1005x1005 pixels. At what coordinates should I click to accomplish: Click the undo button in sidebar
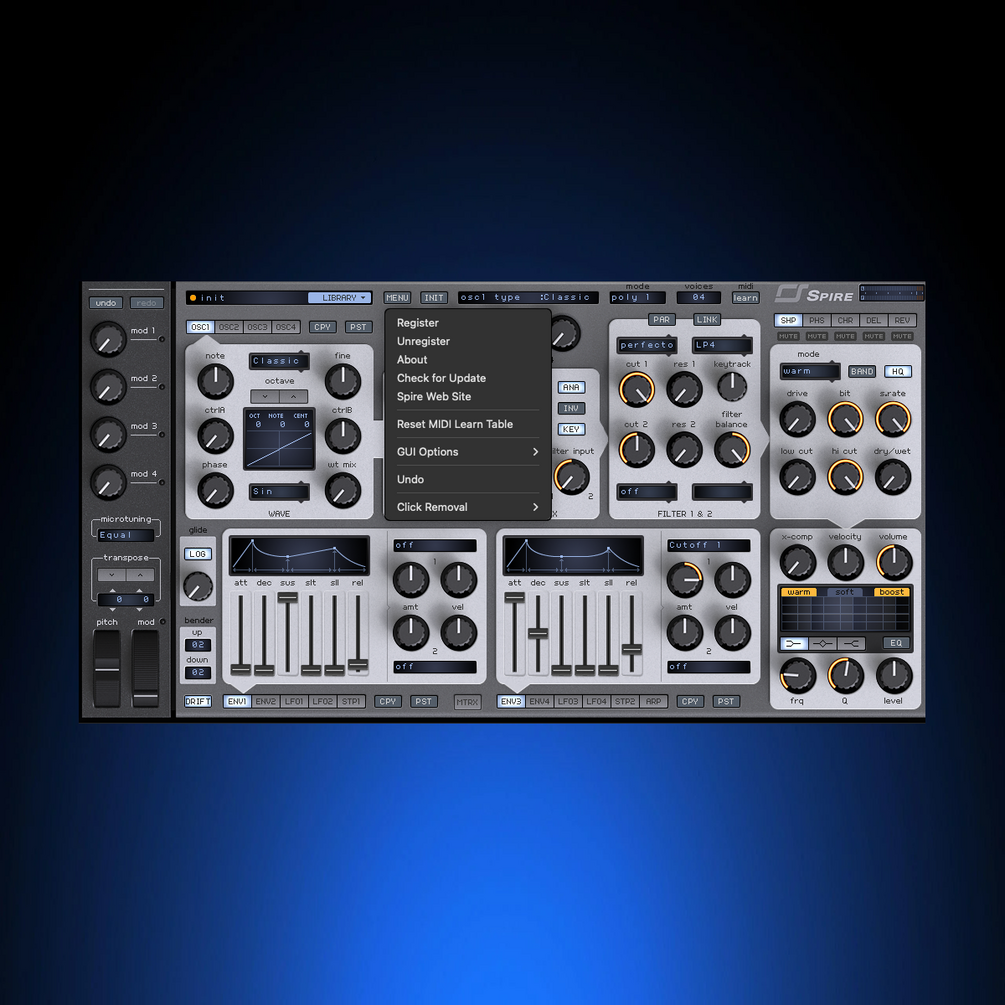106,303
